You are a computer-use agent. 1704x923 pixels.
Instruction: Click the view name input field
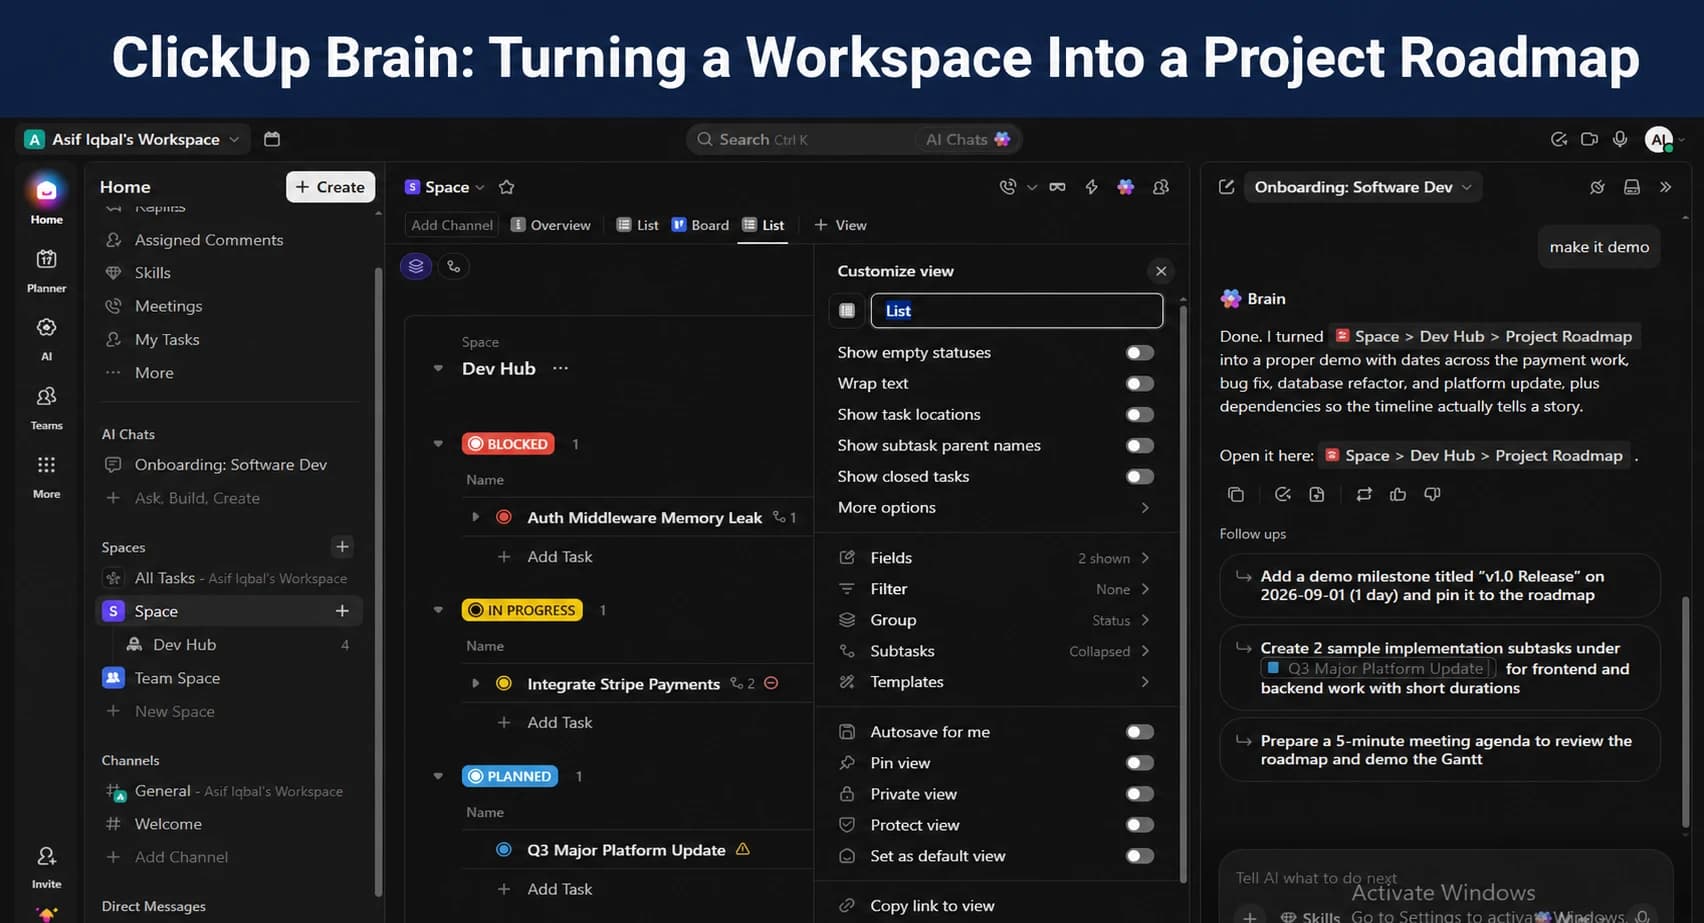click(x=1016, y=311)
